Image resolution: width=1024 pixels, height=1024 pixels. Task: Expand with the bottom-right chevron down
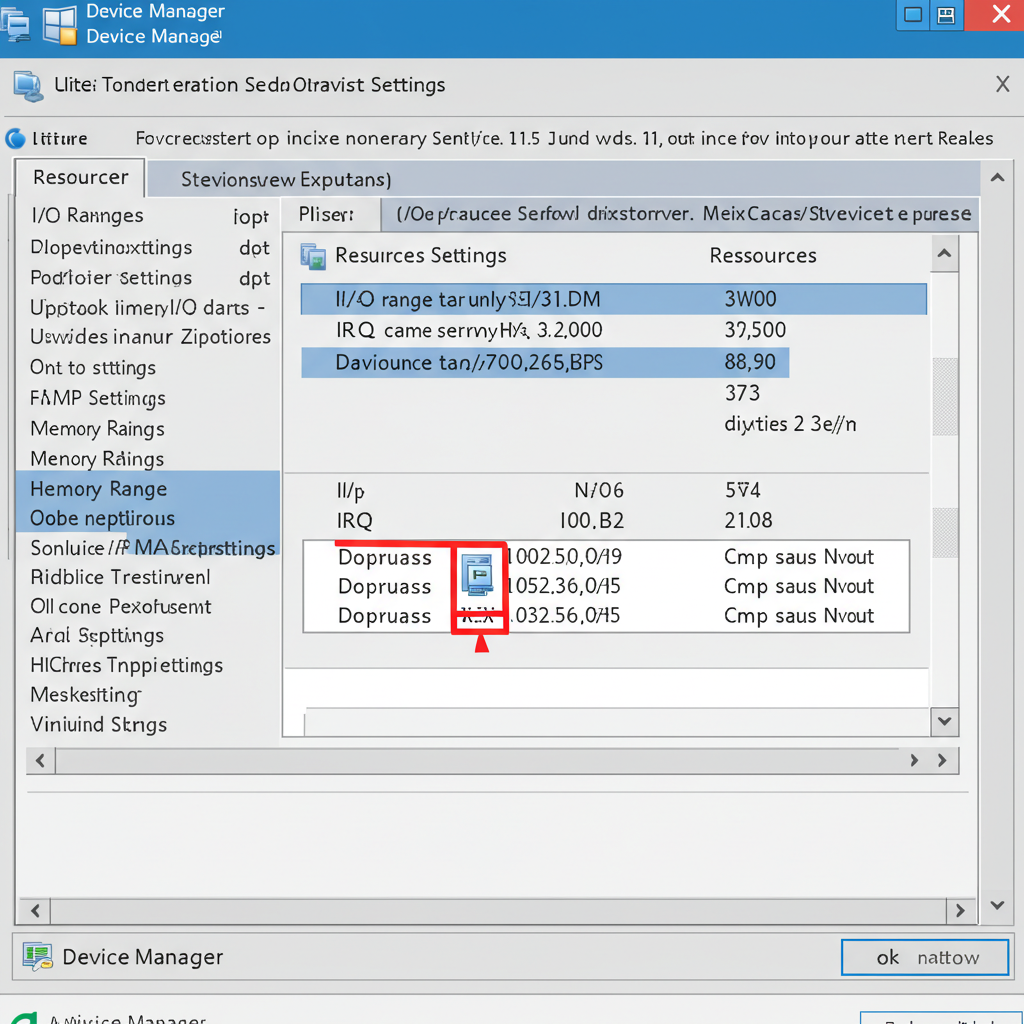point(997,904)
